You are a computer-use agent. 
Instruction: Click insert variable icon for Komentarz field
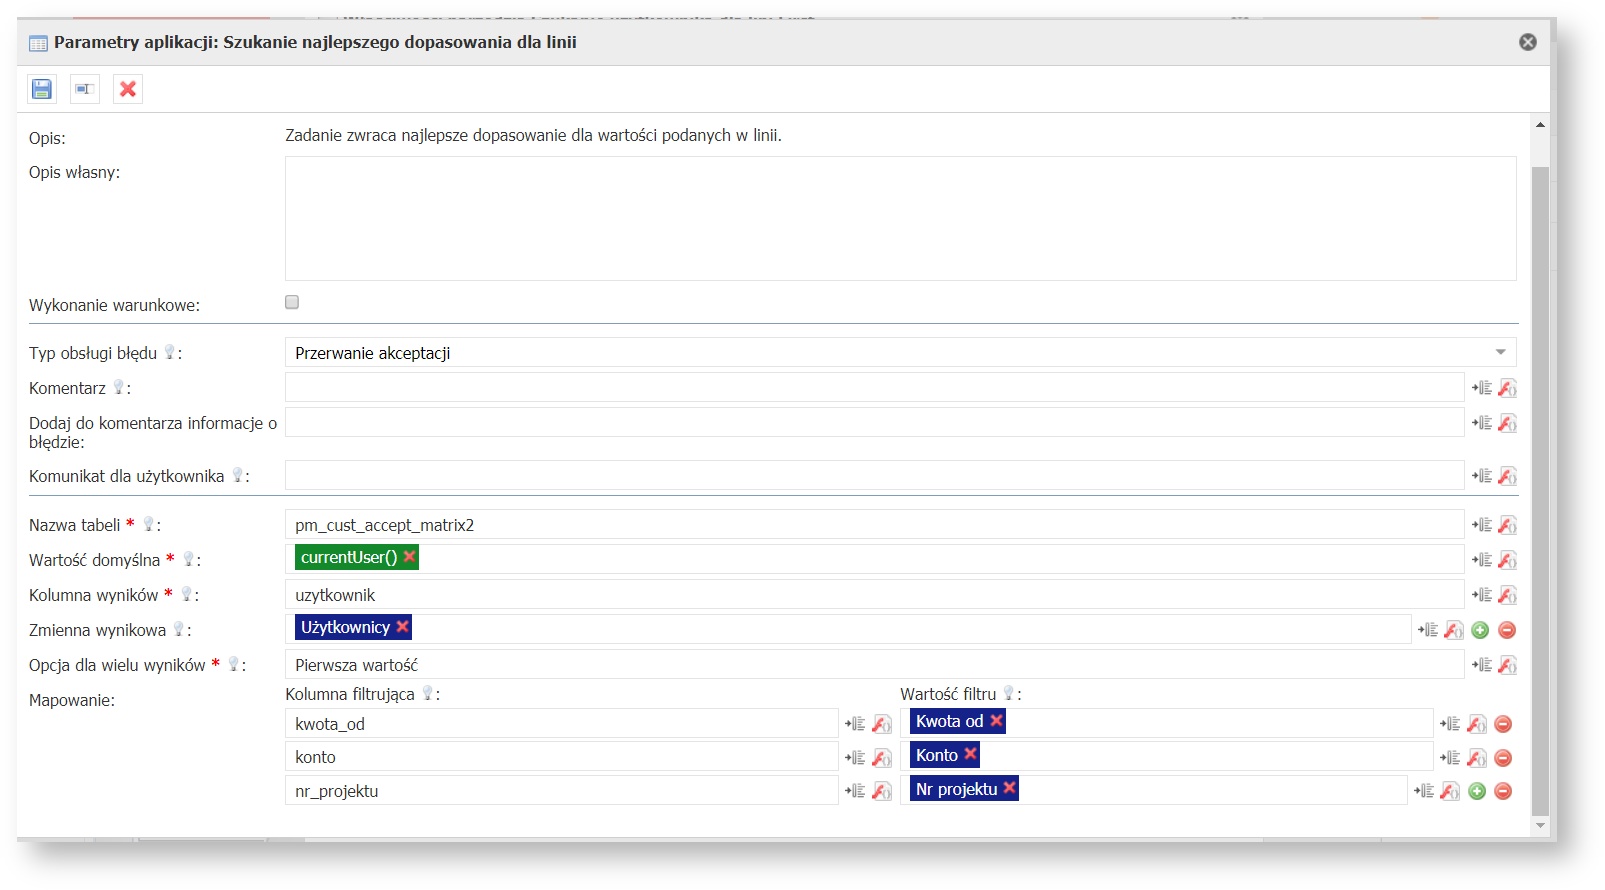pos(1481,388)
